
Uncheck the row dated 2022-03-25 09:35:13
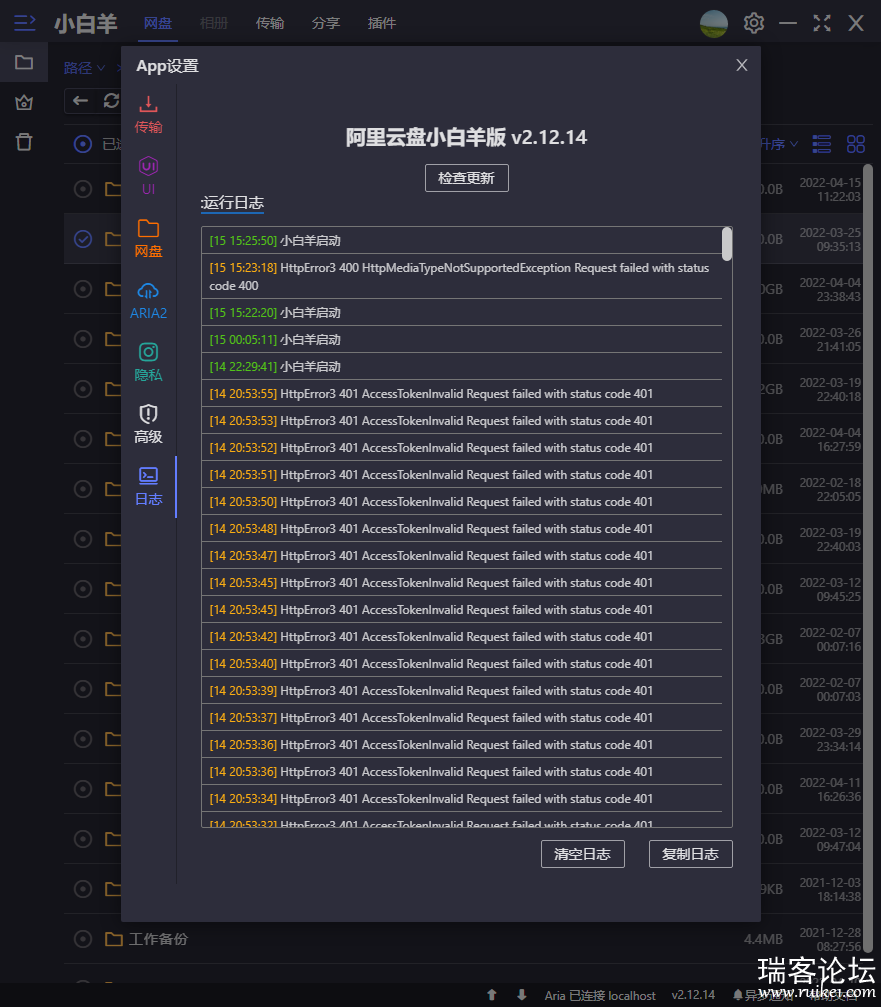click(83, 239)
